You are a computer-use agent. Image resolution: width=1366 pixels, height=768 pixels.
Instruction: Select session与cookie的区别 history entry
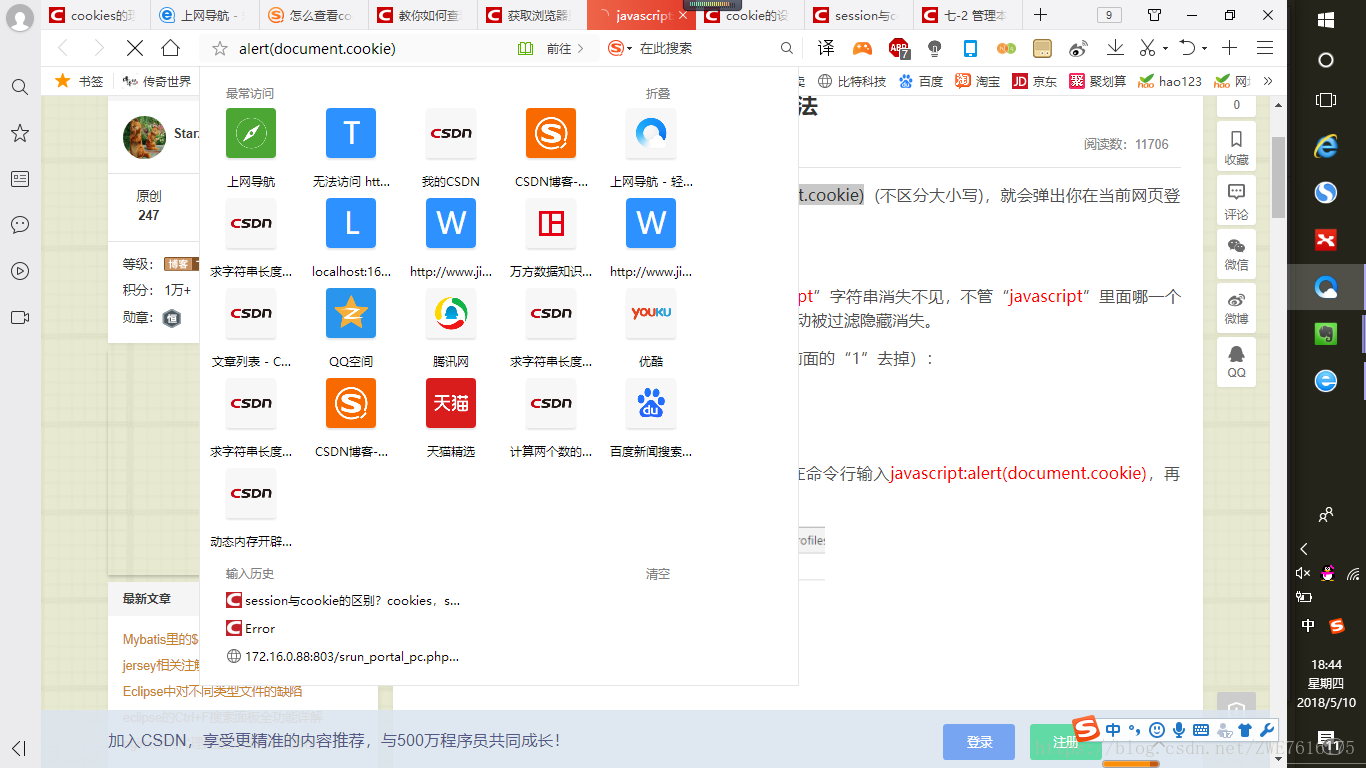tap(344, 600)
